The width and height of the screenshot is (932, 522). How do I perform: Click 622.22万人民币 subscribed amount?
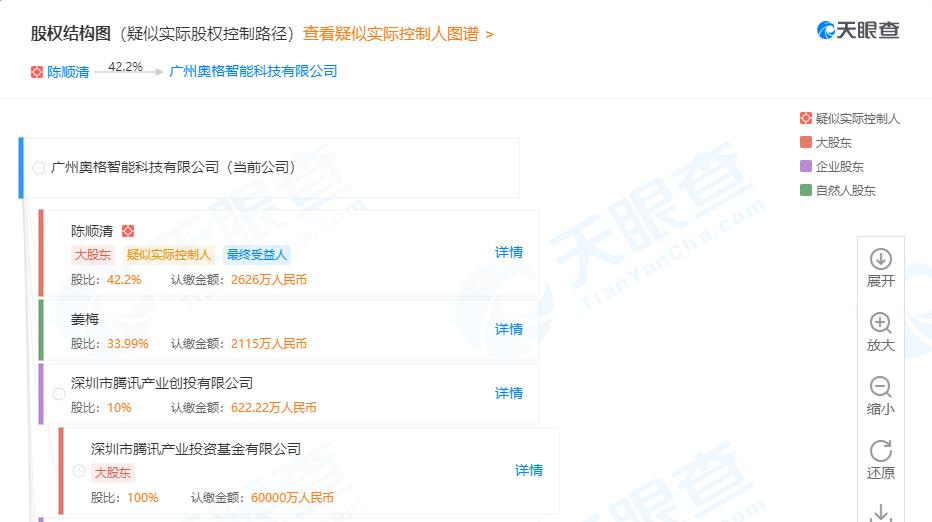click(x=273, y=408)
